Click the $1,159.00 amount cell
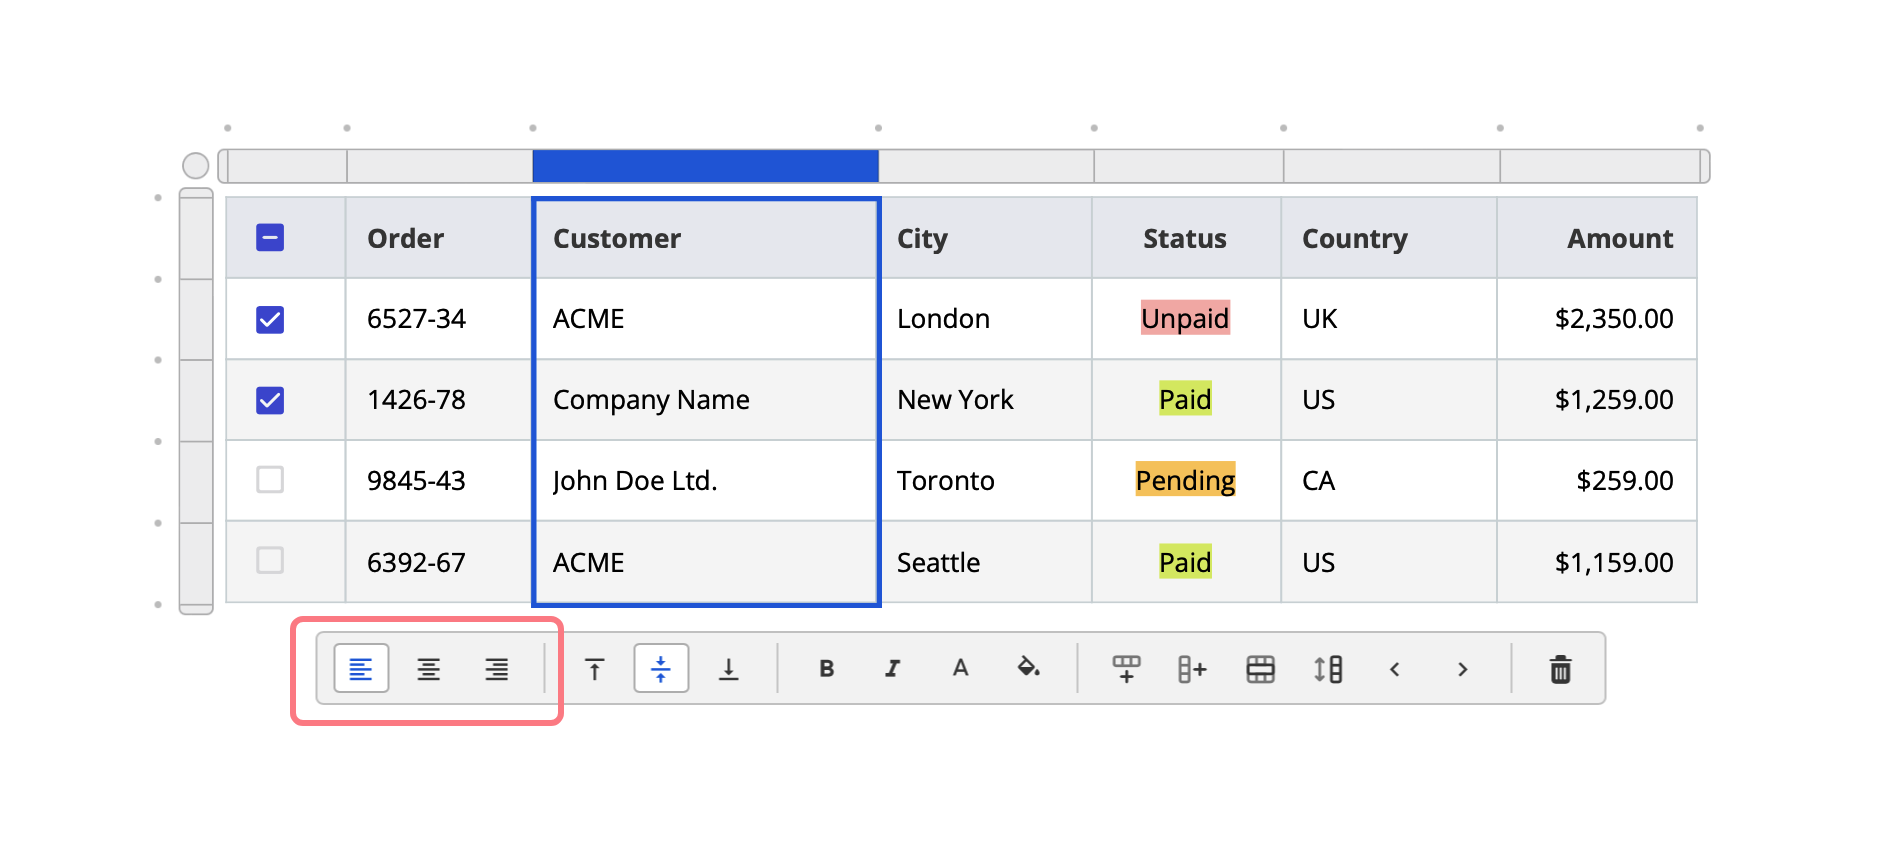The width and height of the screenshot is (1896, 856). 1597,562
